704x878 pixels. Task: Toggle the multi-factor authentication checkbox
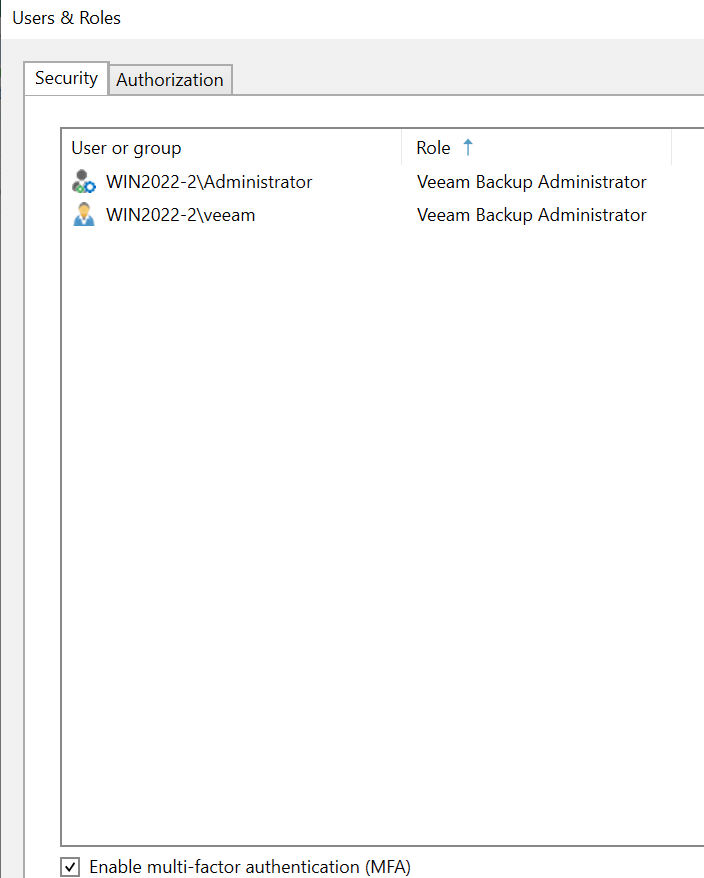point(70,867)
